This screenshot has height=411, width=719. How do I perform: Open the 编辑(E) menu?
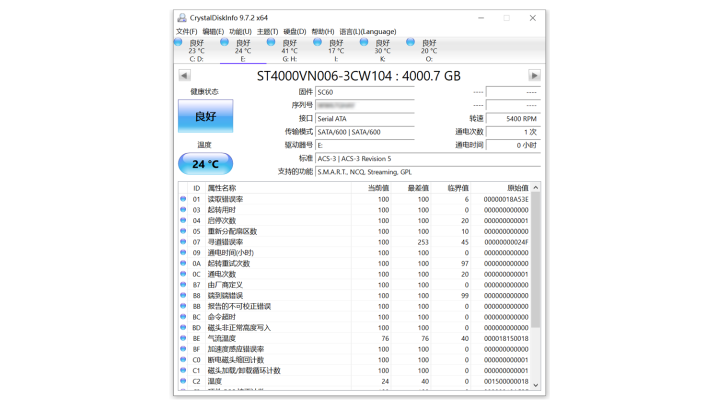(213, 32)
